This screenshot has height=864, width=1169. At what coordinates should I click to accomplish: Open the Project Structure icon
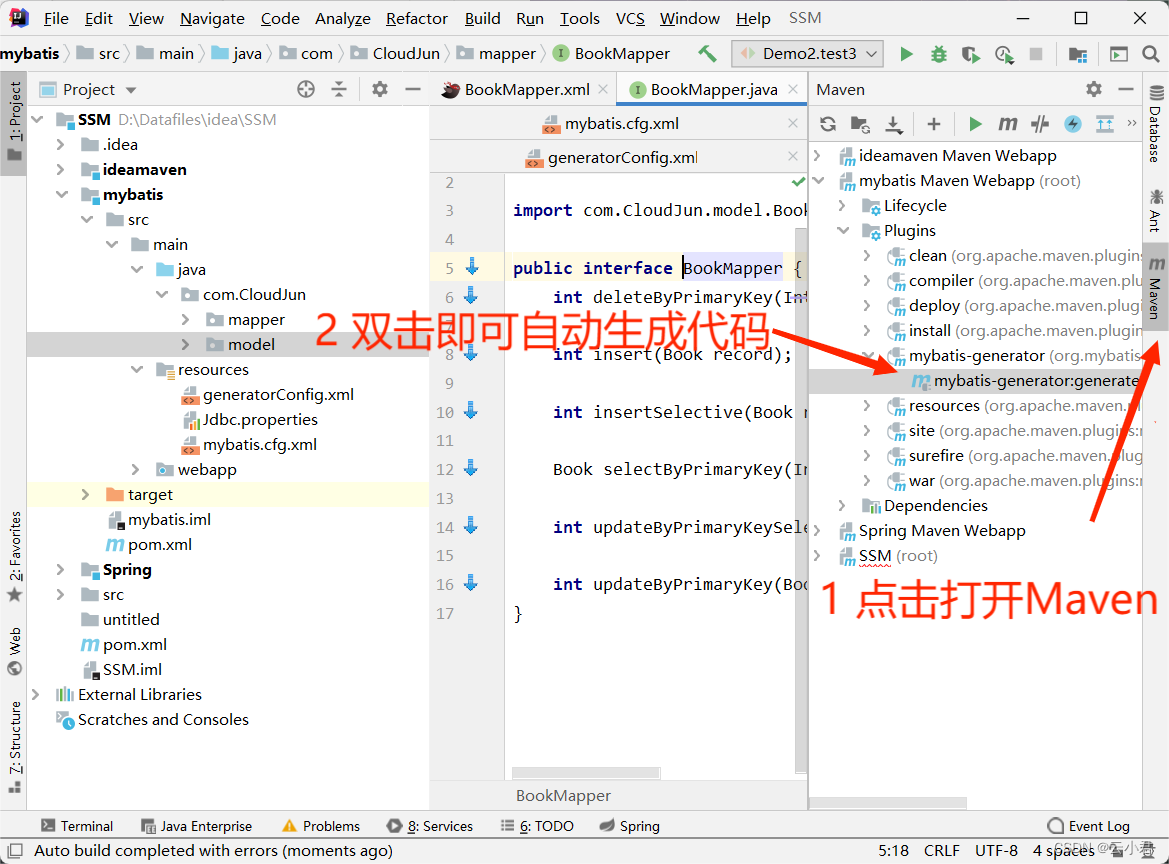pos(1077,54)
